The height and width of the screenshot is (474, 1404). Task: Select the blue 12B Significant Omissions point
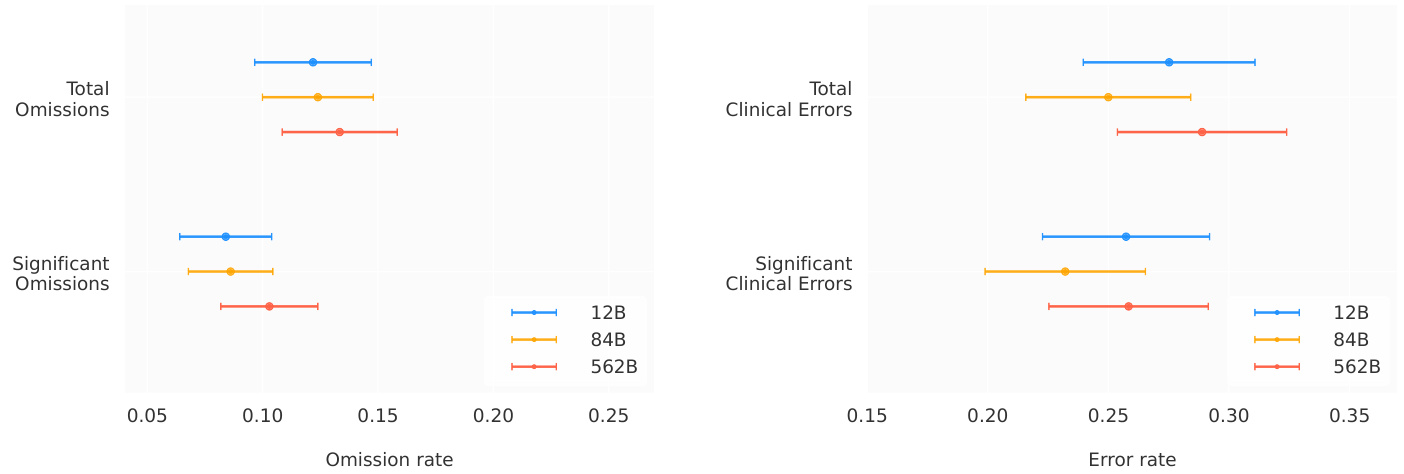(x=226, y=237)
